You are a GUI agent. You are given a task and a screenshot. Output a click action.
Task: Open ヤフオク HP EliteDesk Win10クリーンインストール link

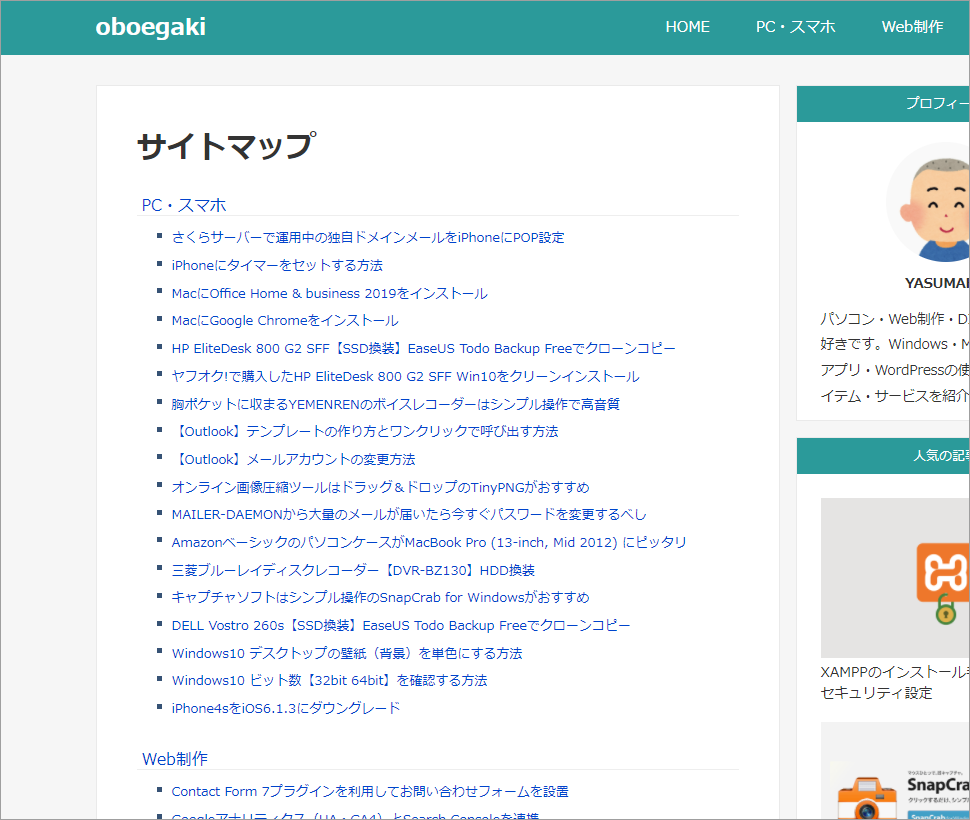pos(406,376)
